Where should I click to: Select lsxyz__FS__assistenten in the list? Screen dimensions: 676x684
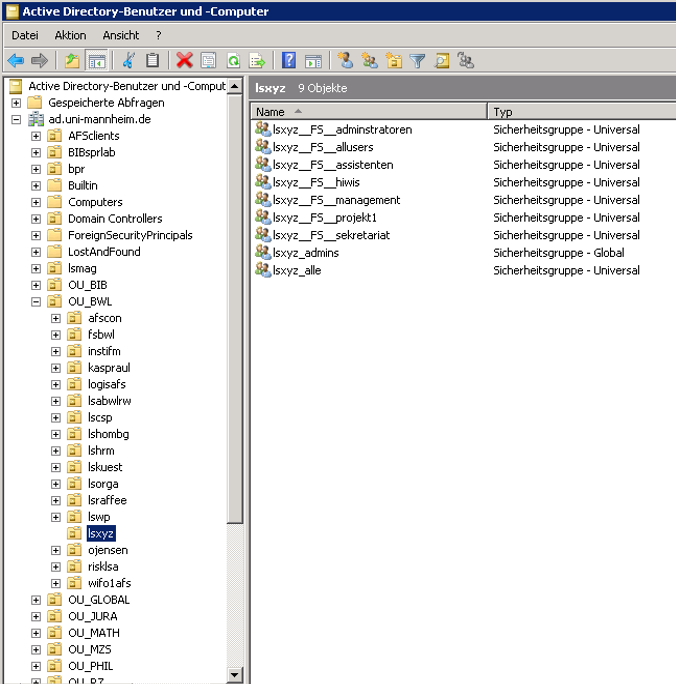coord(333,164)
